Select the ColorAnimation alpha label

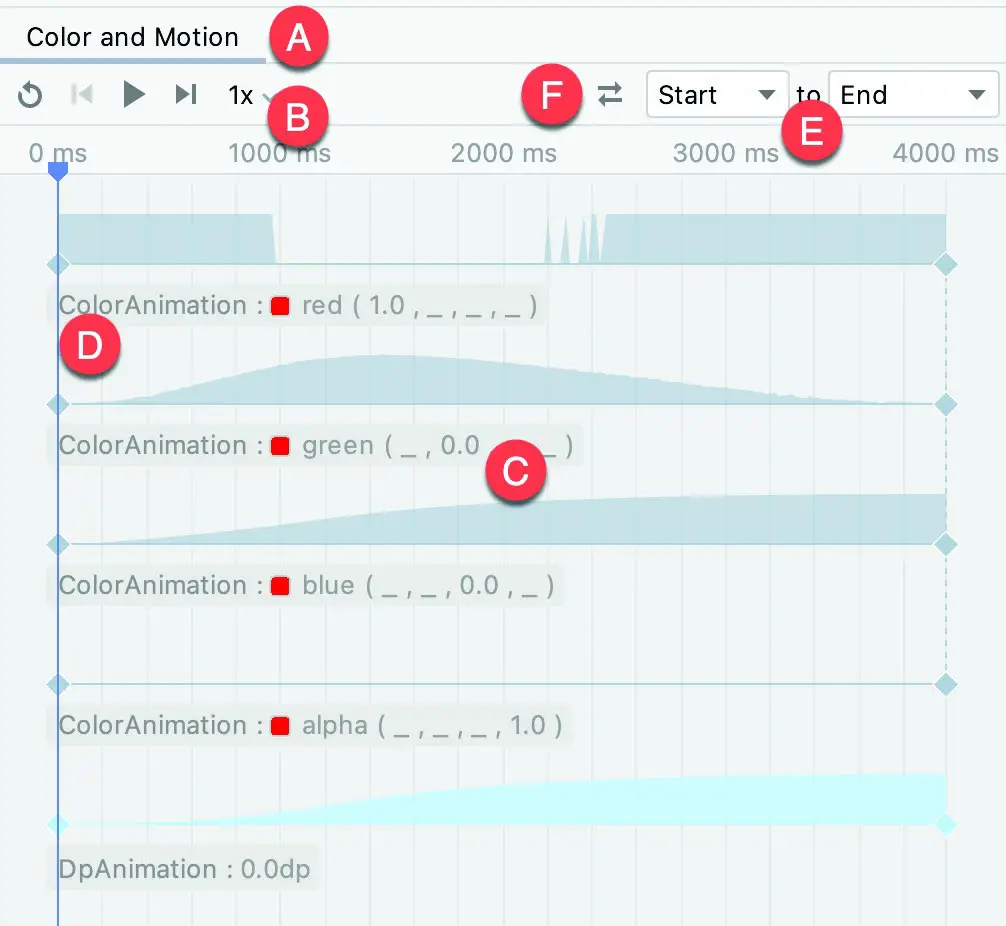click(x=310, y=726)
